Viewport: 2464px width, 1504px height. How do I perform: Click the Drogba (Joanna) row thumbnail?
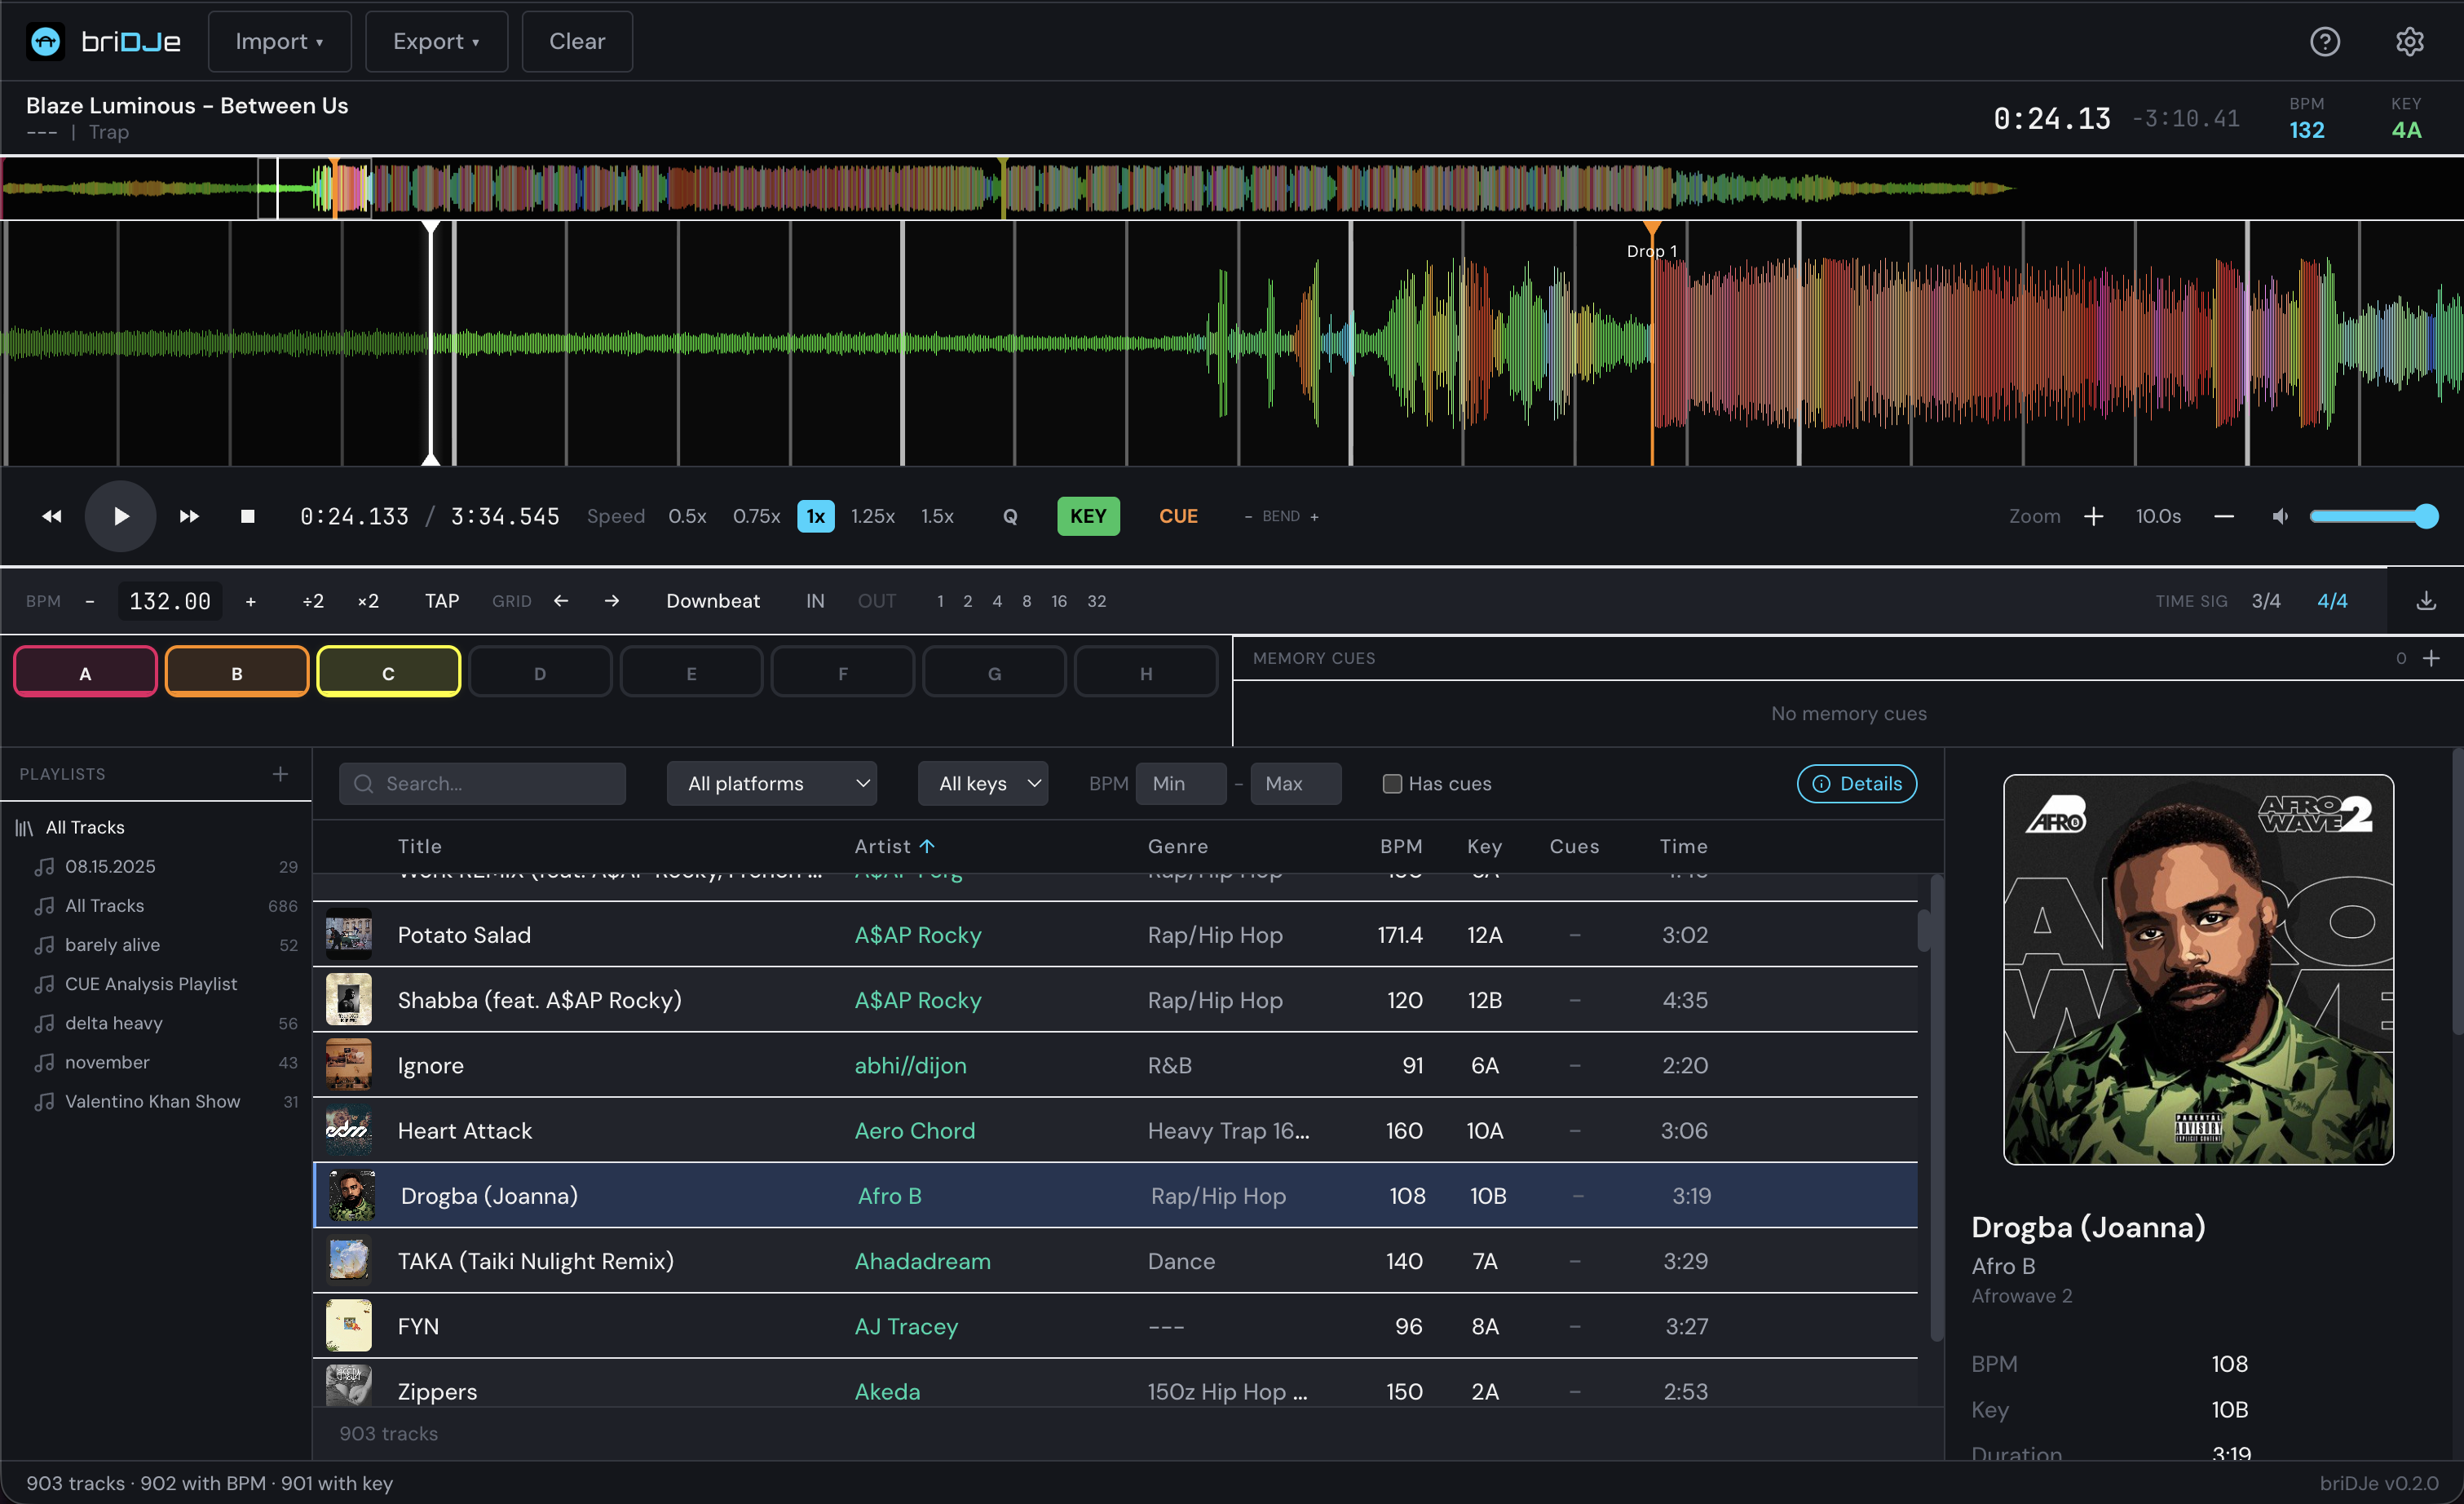point(351,1196)
